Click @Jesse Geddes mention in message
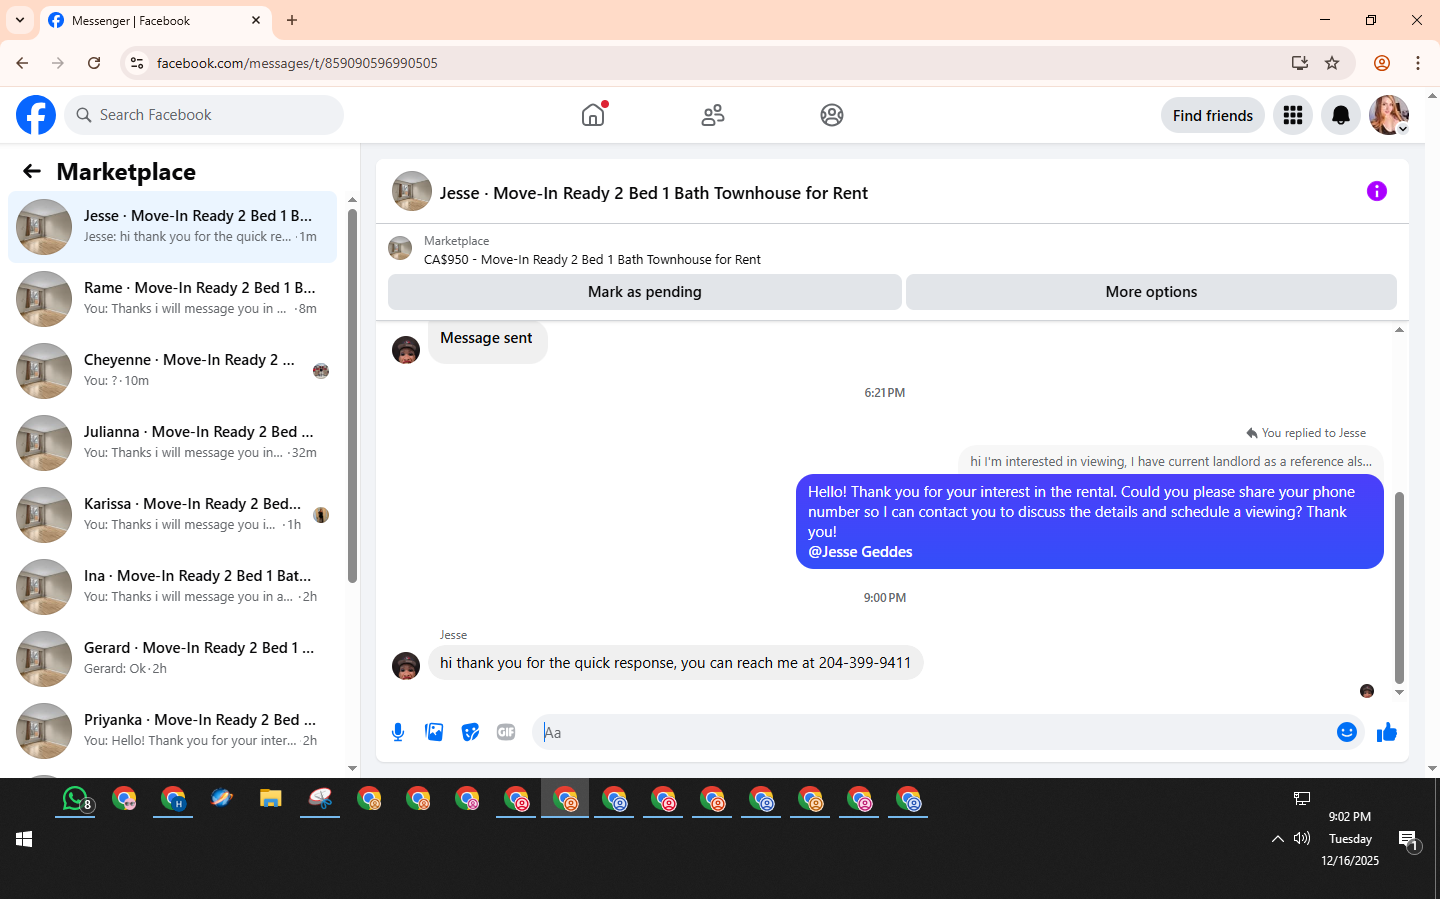The image size is (1440, 899). click(x=860, y=552)
